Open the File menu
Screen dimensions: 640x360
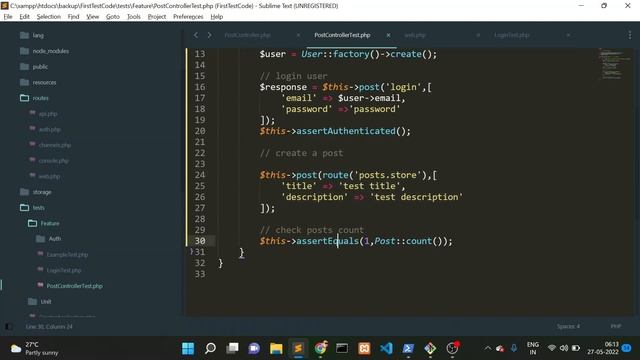(x=8, y=17)
